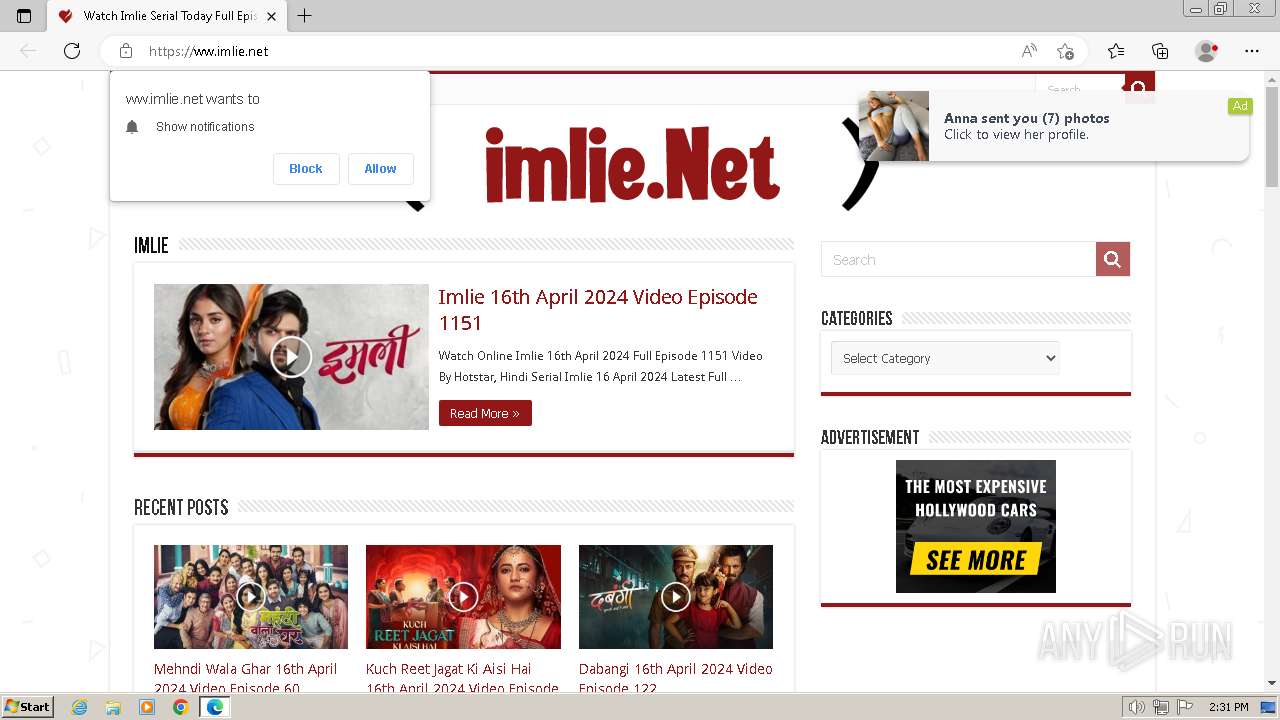Open volume speaker tray icon
This screenshot has width=1280, height=720.
pyautogui.click(x=1137, y=707)
